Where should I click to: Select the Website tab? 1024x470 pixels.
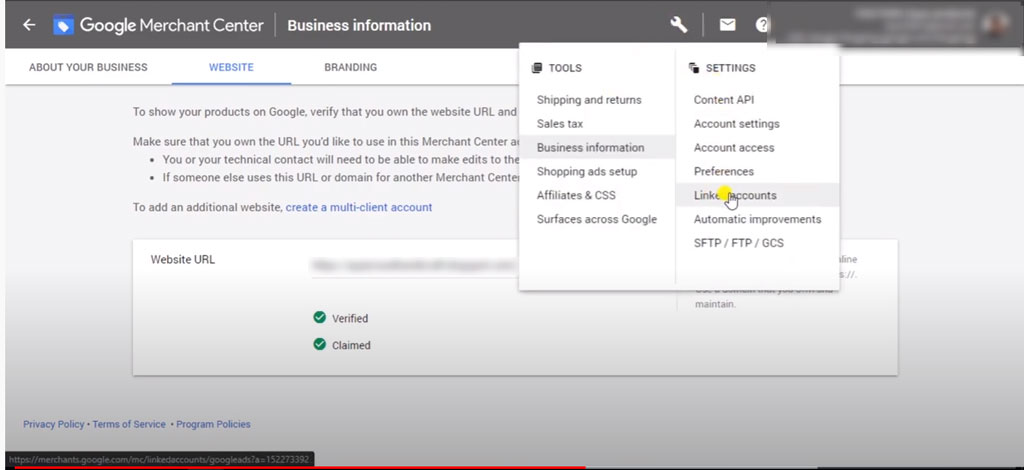231,67
